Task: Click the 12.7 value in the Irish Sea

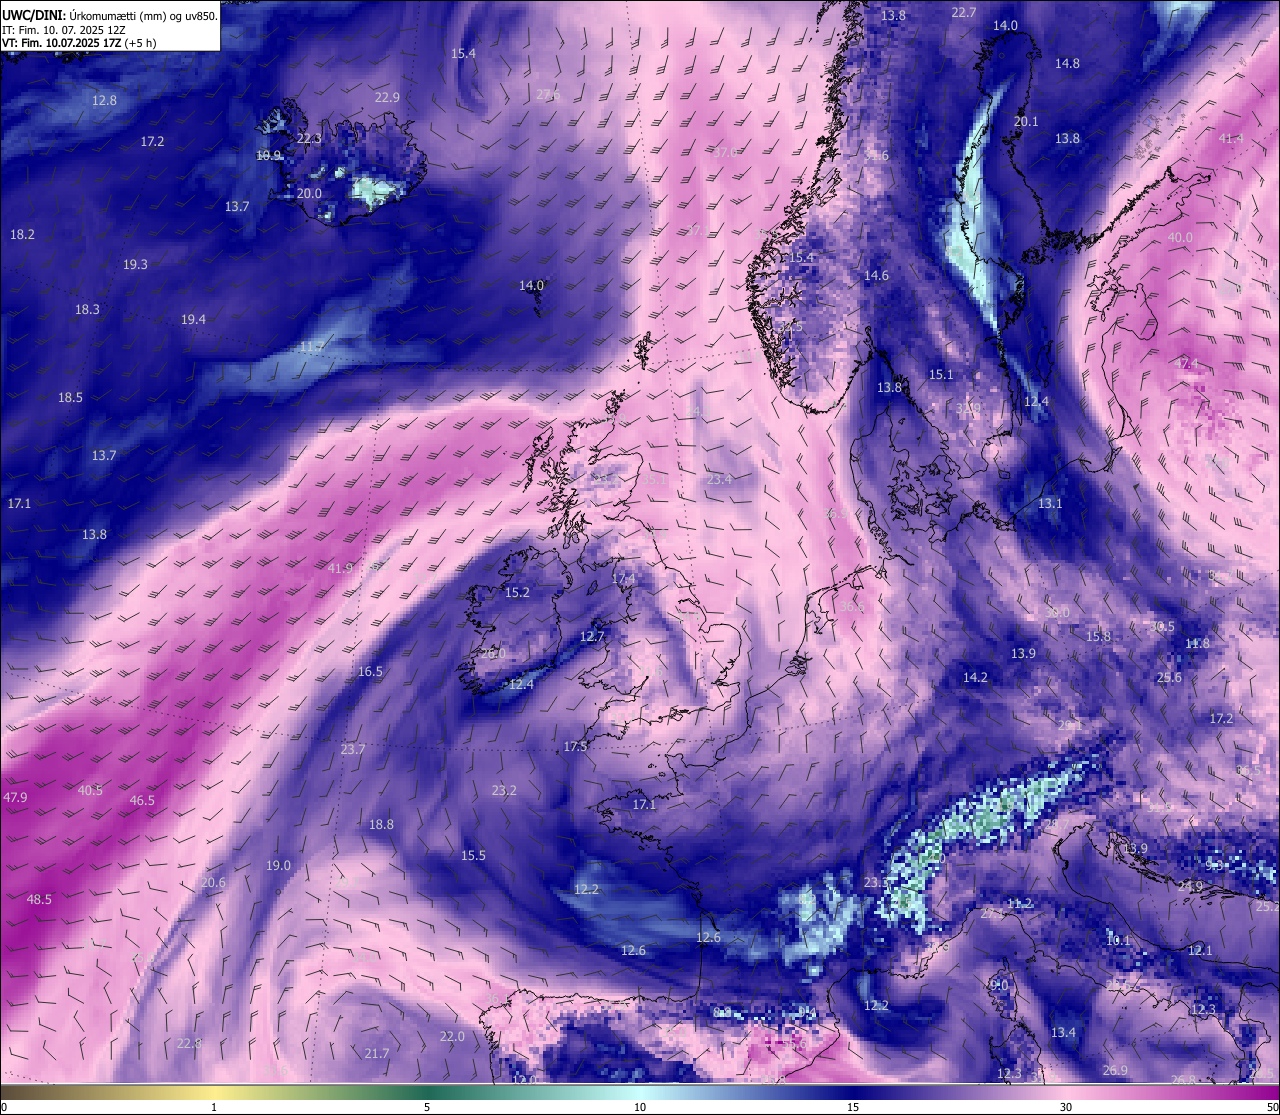Action: pyautogui.click(x=592, y=637)
